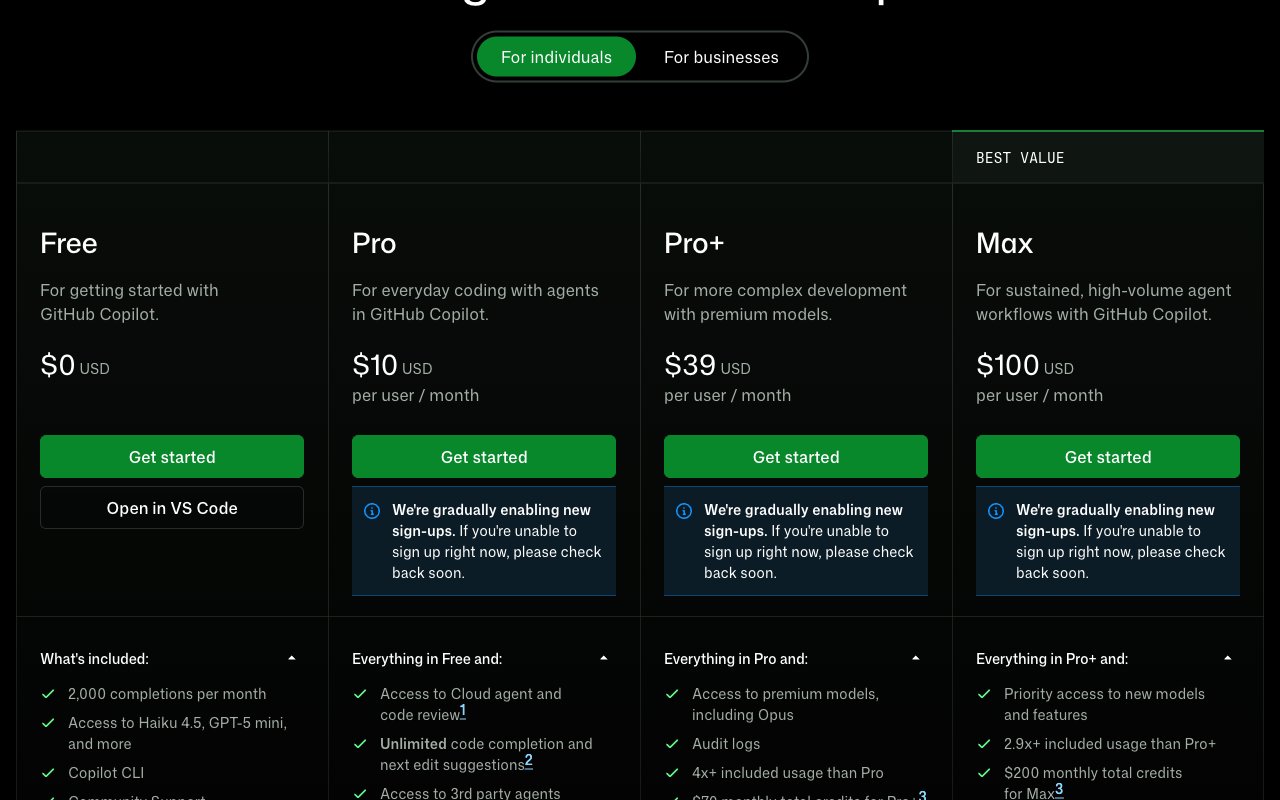The height and width of the screenshot is (800, 1280).
Task: Open footnote 3 after credits for Max
Action: 1059,790
